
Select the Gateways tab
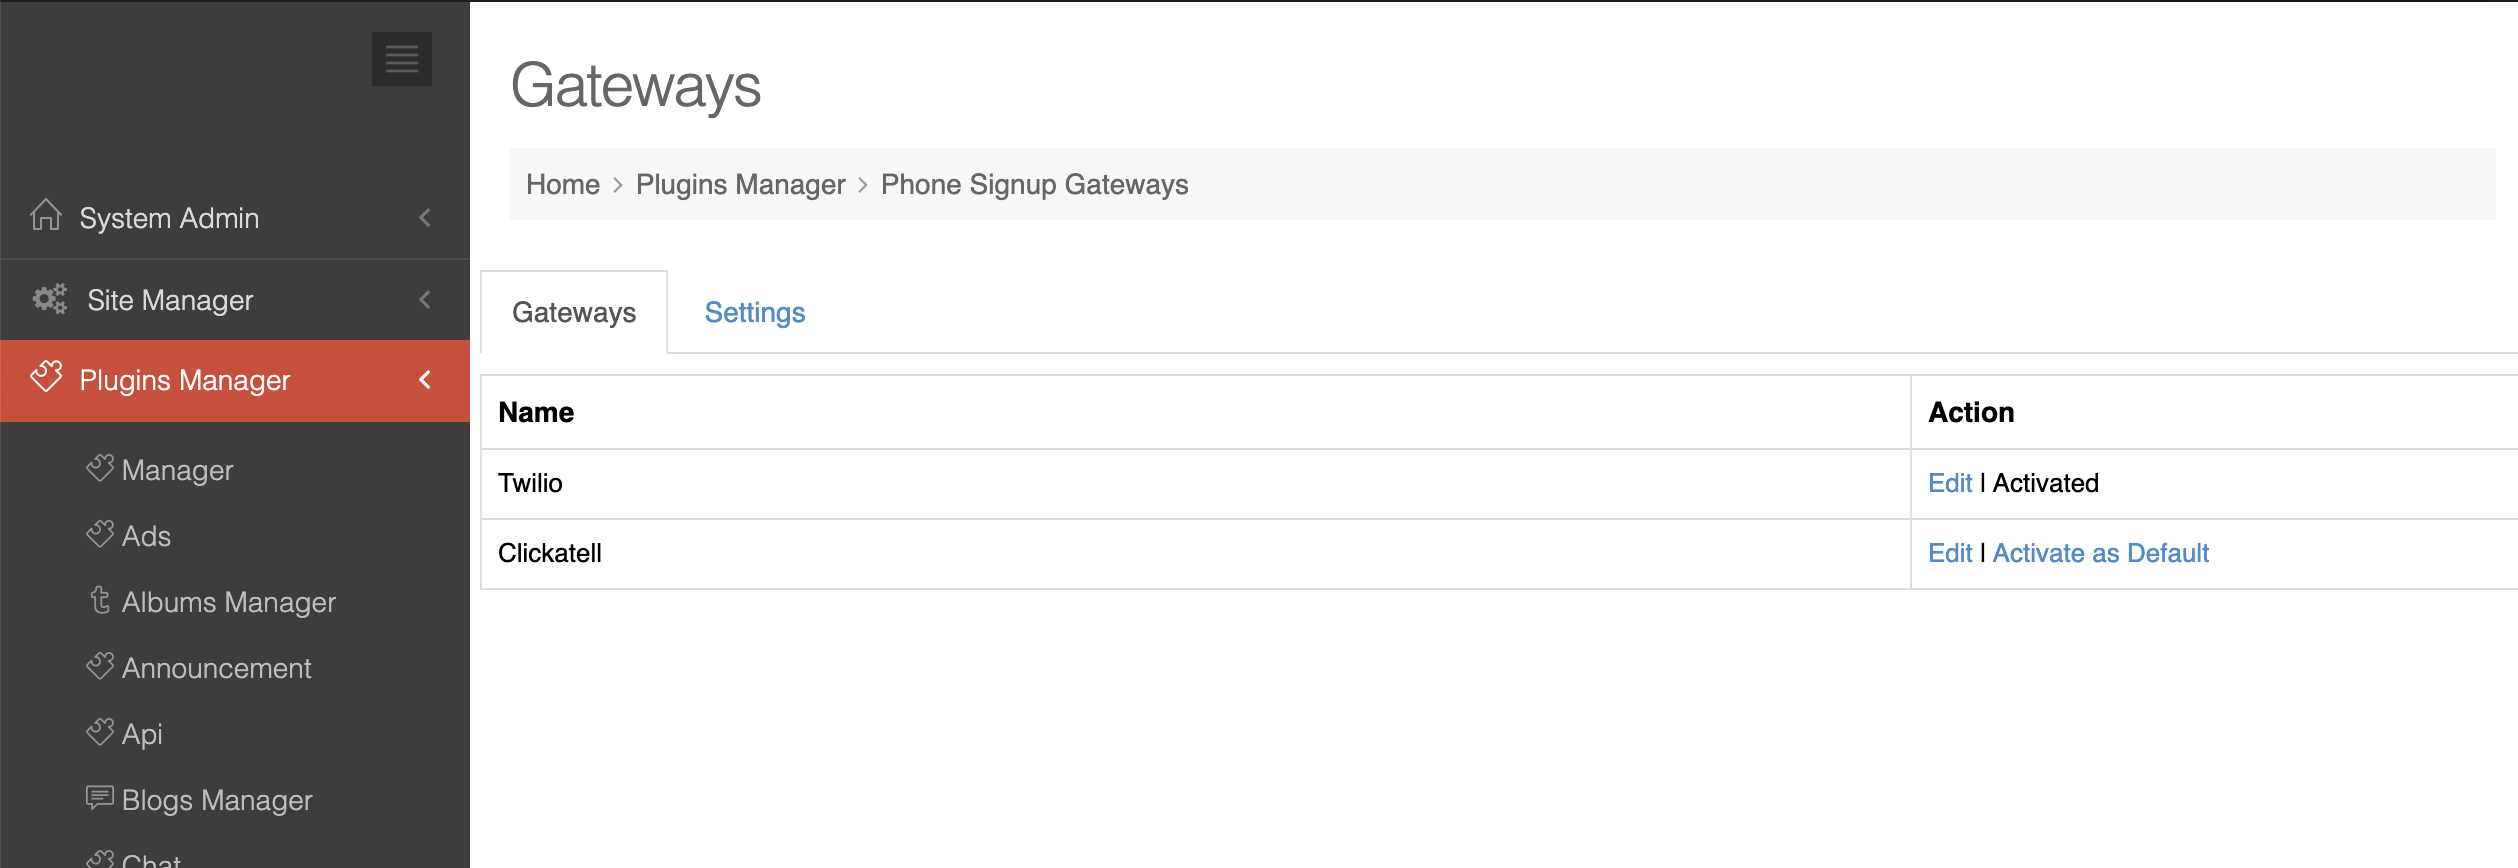pos(574,312)
